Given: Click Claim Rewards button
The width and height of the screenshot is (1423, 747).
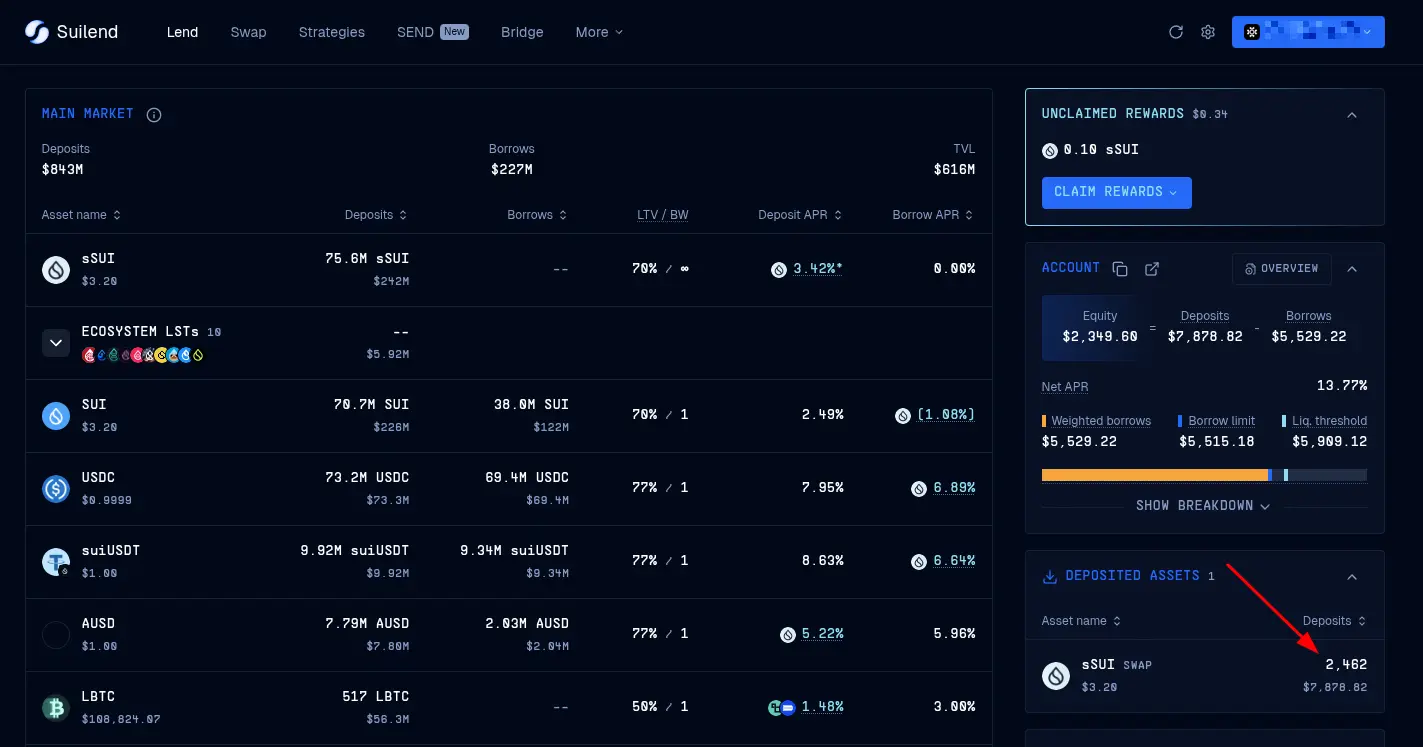Looking at the screenshot, I should [x=1116, y=192].
